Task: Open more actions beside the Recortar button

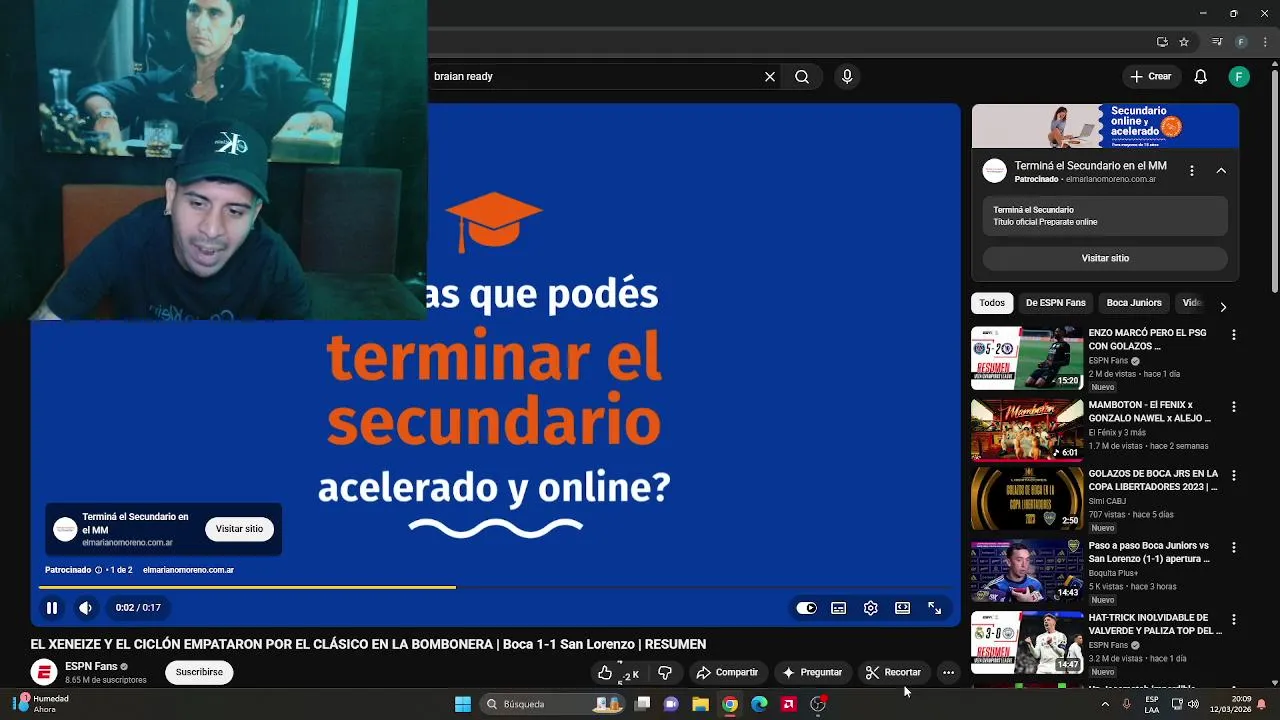Action: point(948,673)
